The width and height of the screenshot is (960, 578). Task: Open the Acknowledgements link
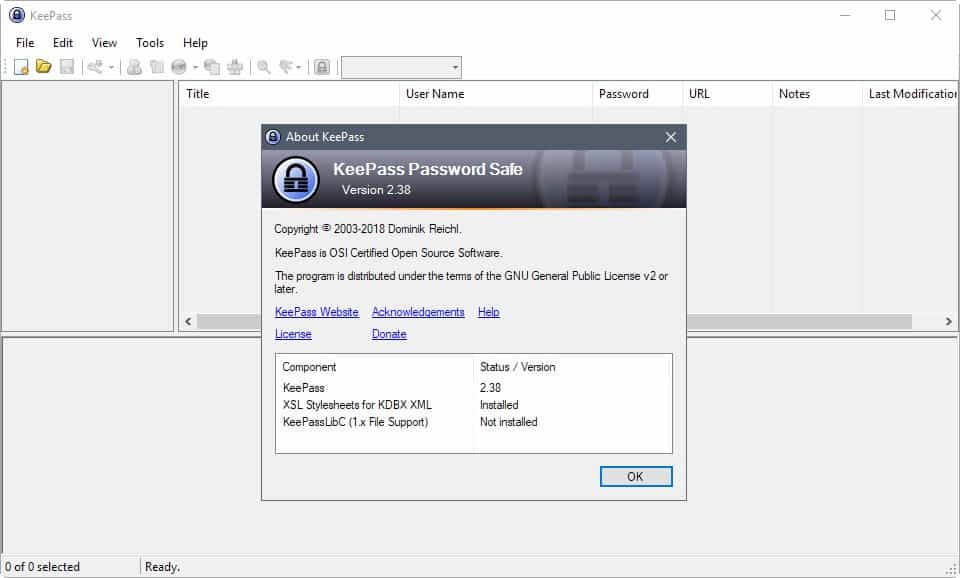[x=418, y=312]
